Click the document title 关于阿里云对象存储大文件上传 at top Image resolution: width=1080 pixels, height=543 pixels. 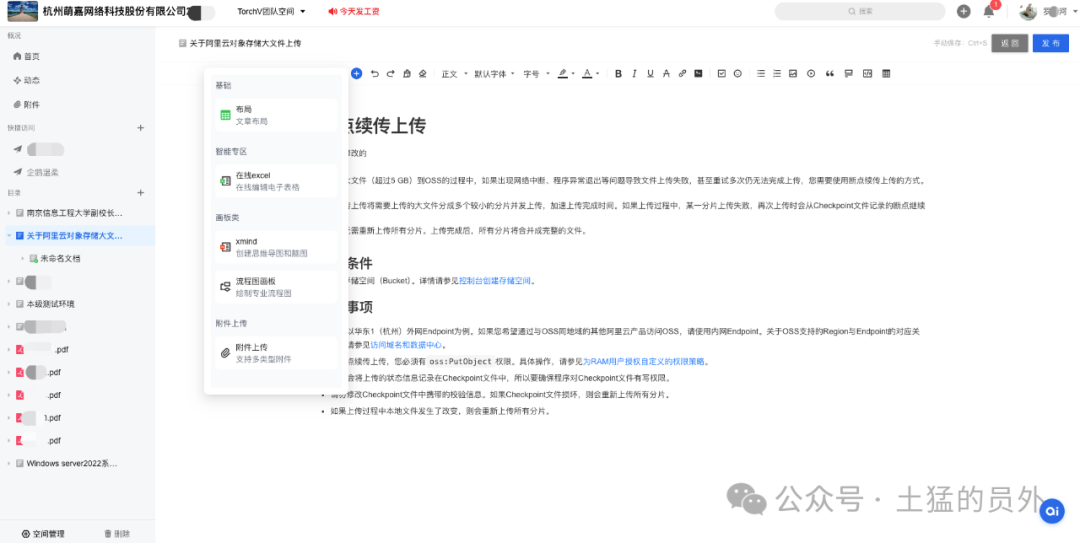coord(245,43)
